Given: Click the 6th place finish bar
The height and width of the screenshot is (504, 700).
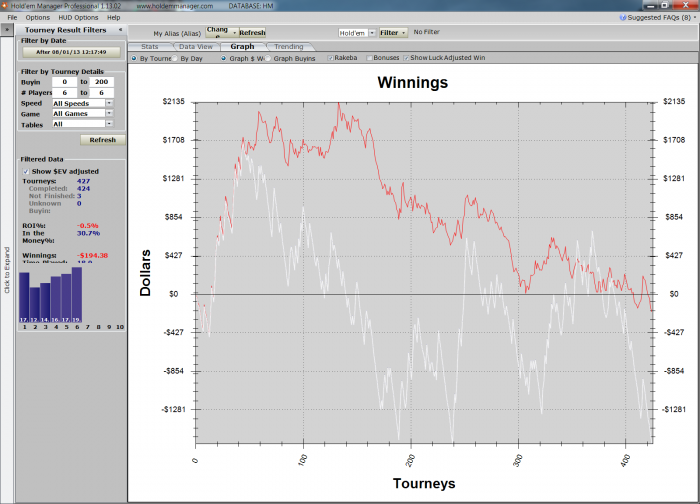Looking at the screenshot, I should (77, 295).
